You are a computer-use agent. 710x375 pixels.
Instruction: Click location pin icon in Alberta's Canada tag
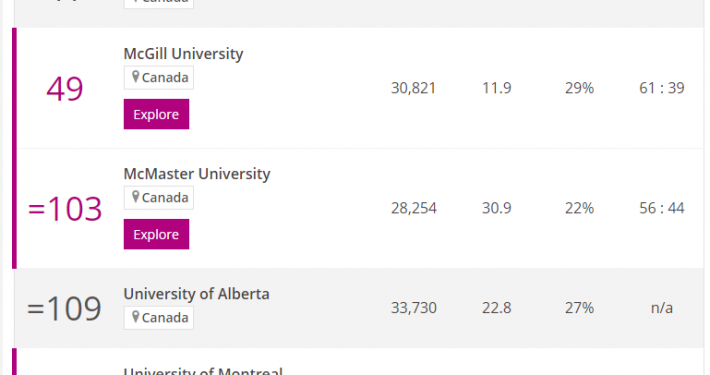pos(135,317)
